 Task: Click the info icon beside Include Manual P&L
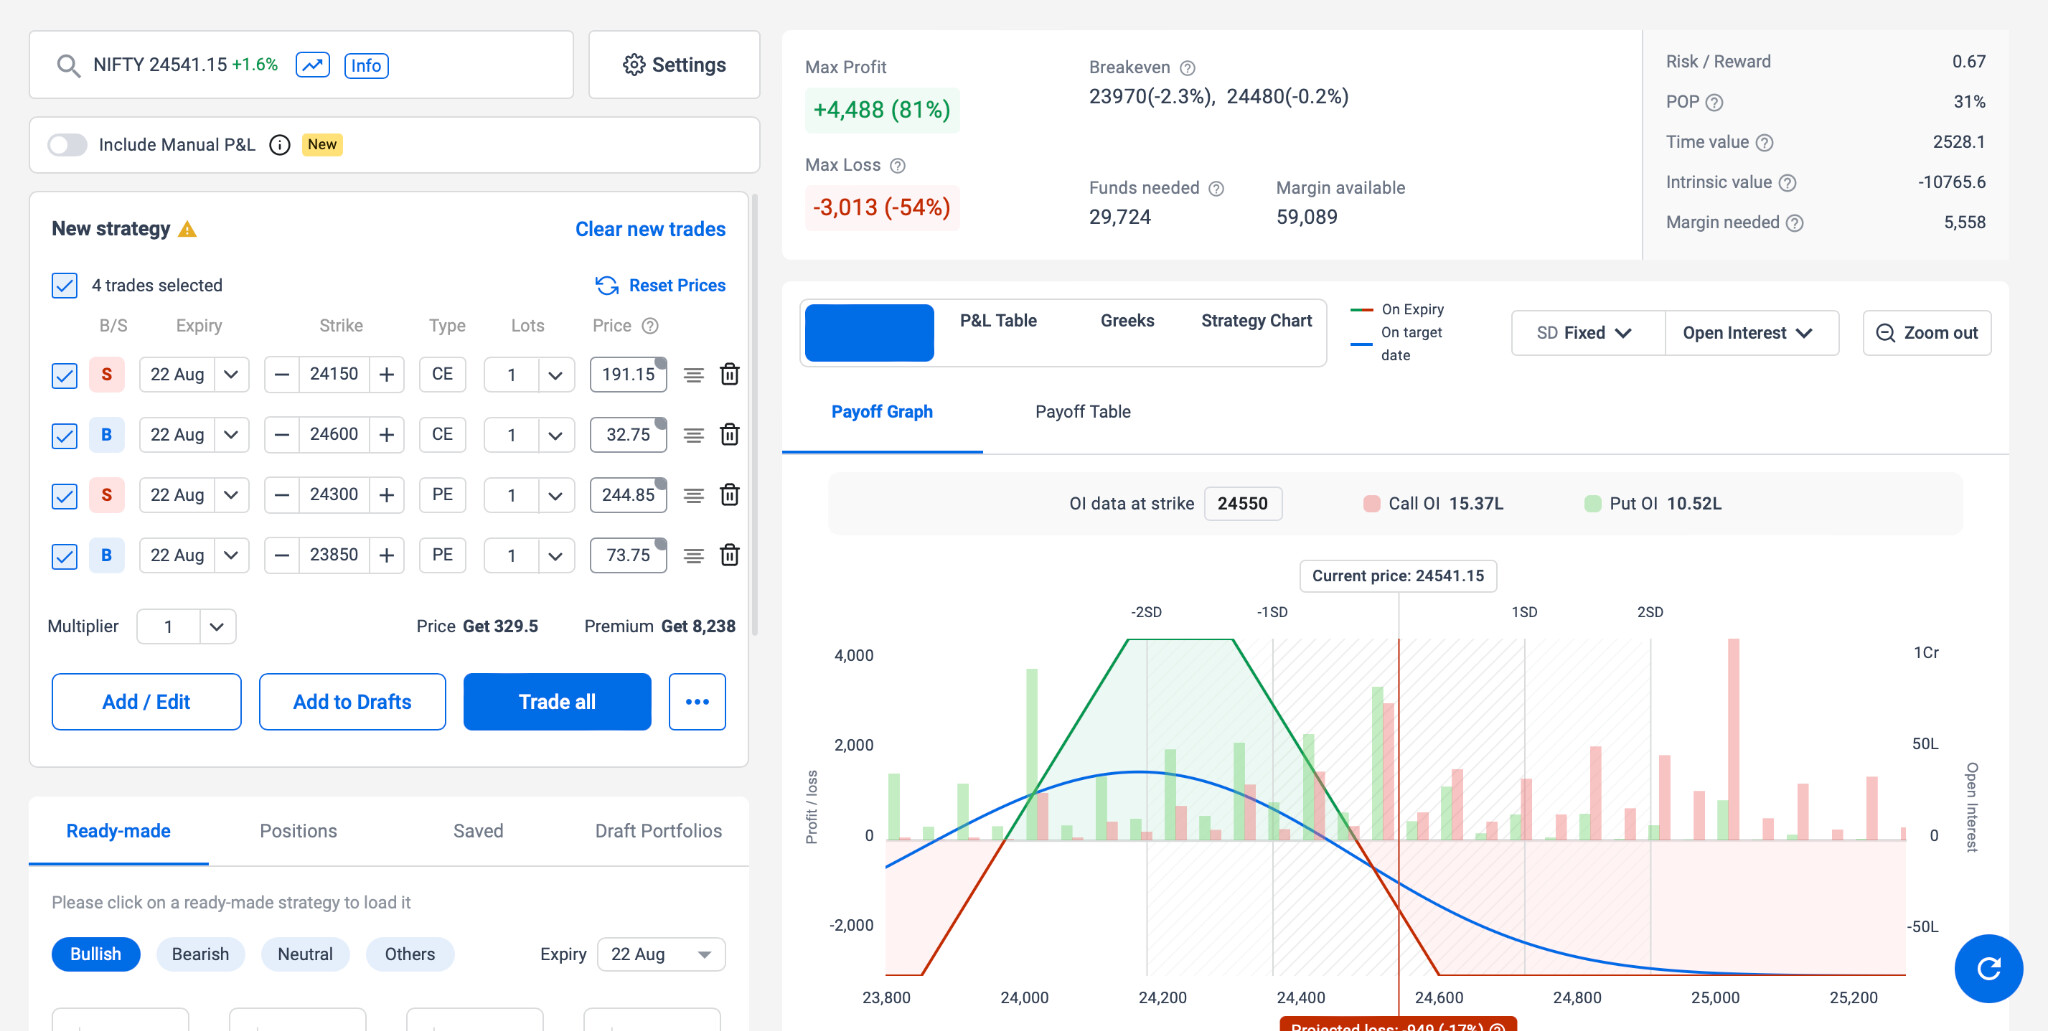tap(280, 145)
